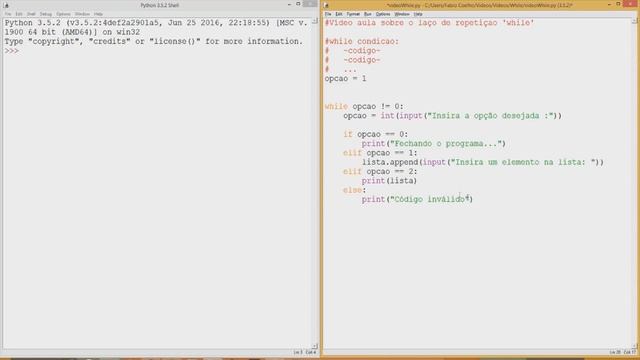Open Format menu in videoWhile.py editor
This screenshot has height=360, width=640.
353,14
